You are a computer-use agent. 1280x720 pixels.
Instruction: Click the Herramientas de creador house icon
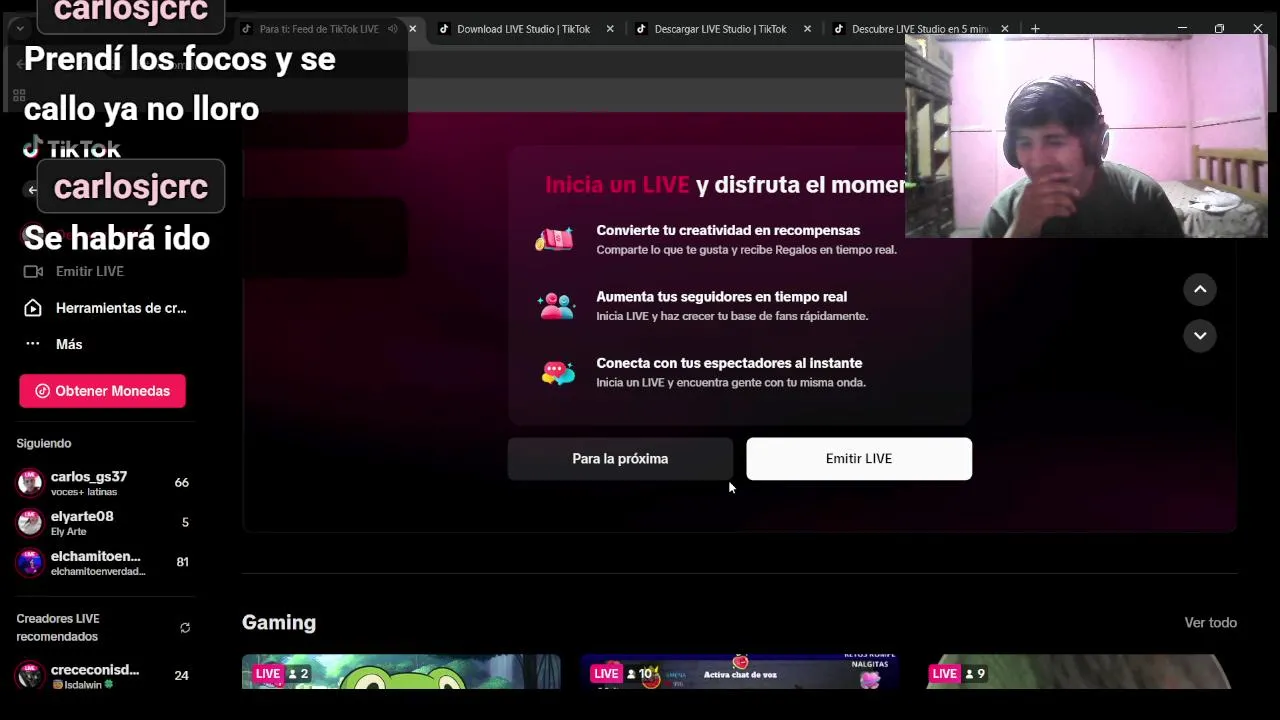click(33, 308)
